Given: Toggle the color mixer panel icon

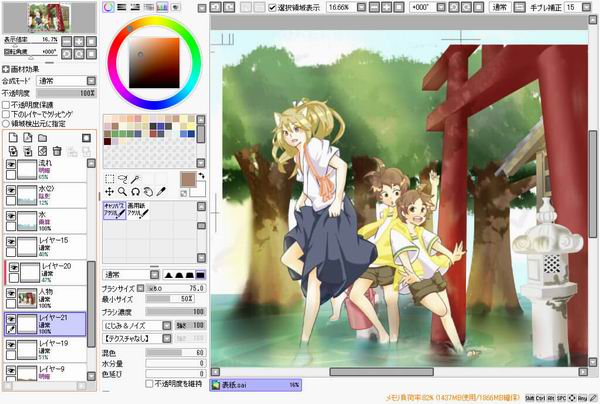Looking at the screenshot, I should pyautogui.click(x=148, y=7).
